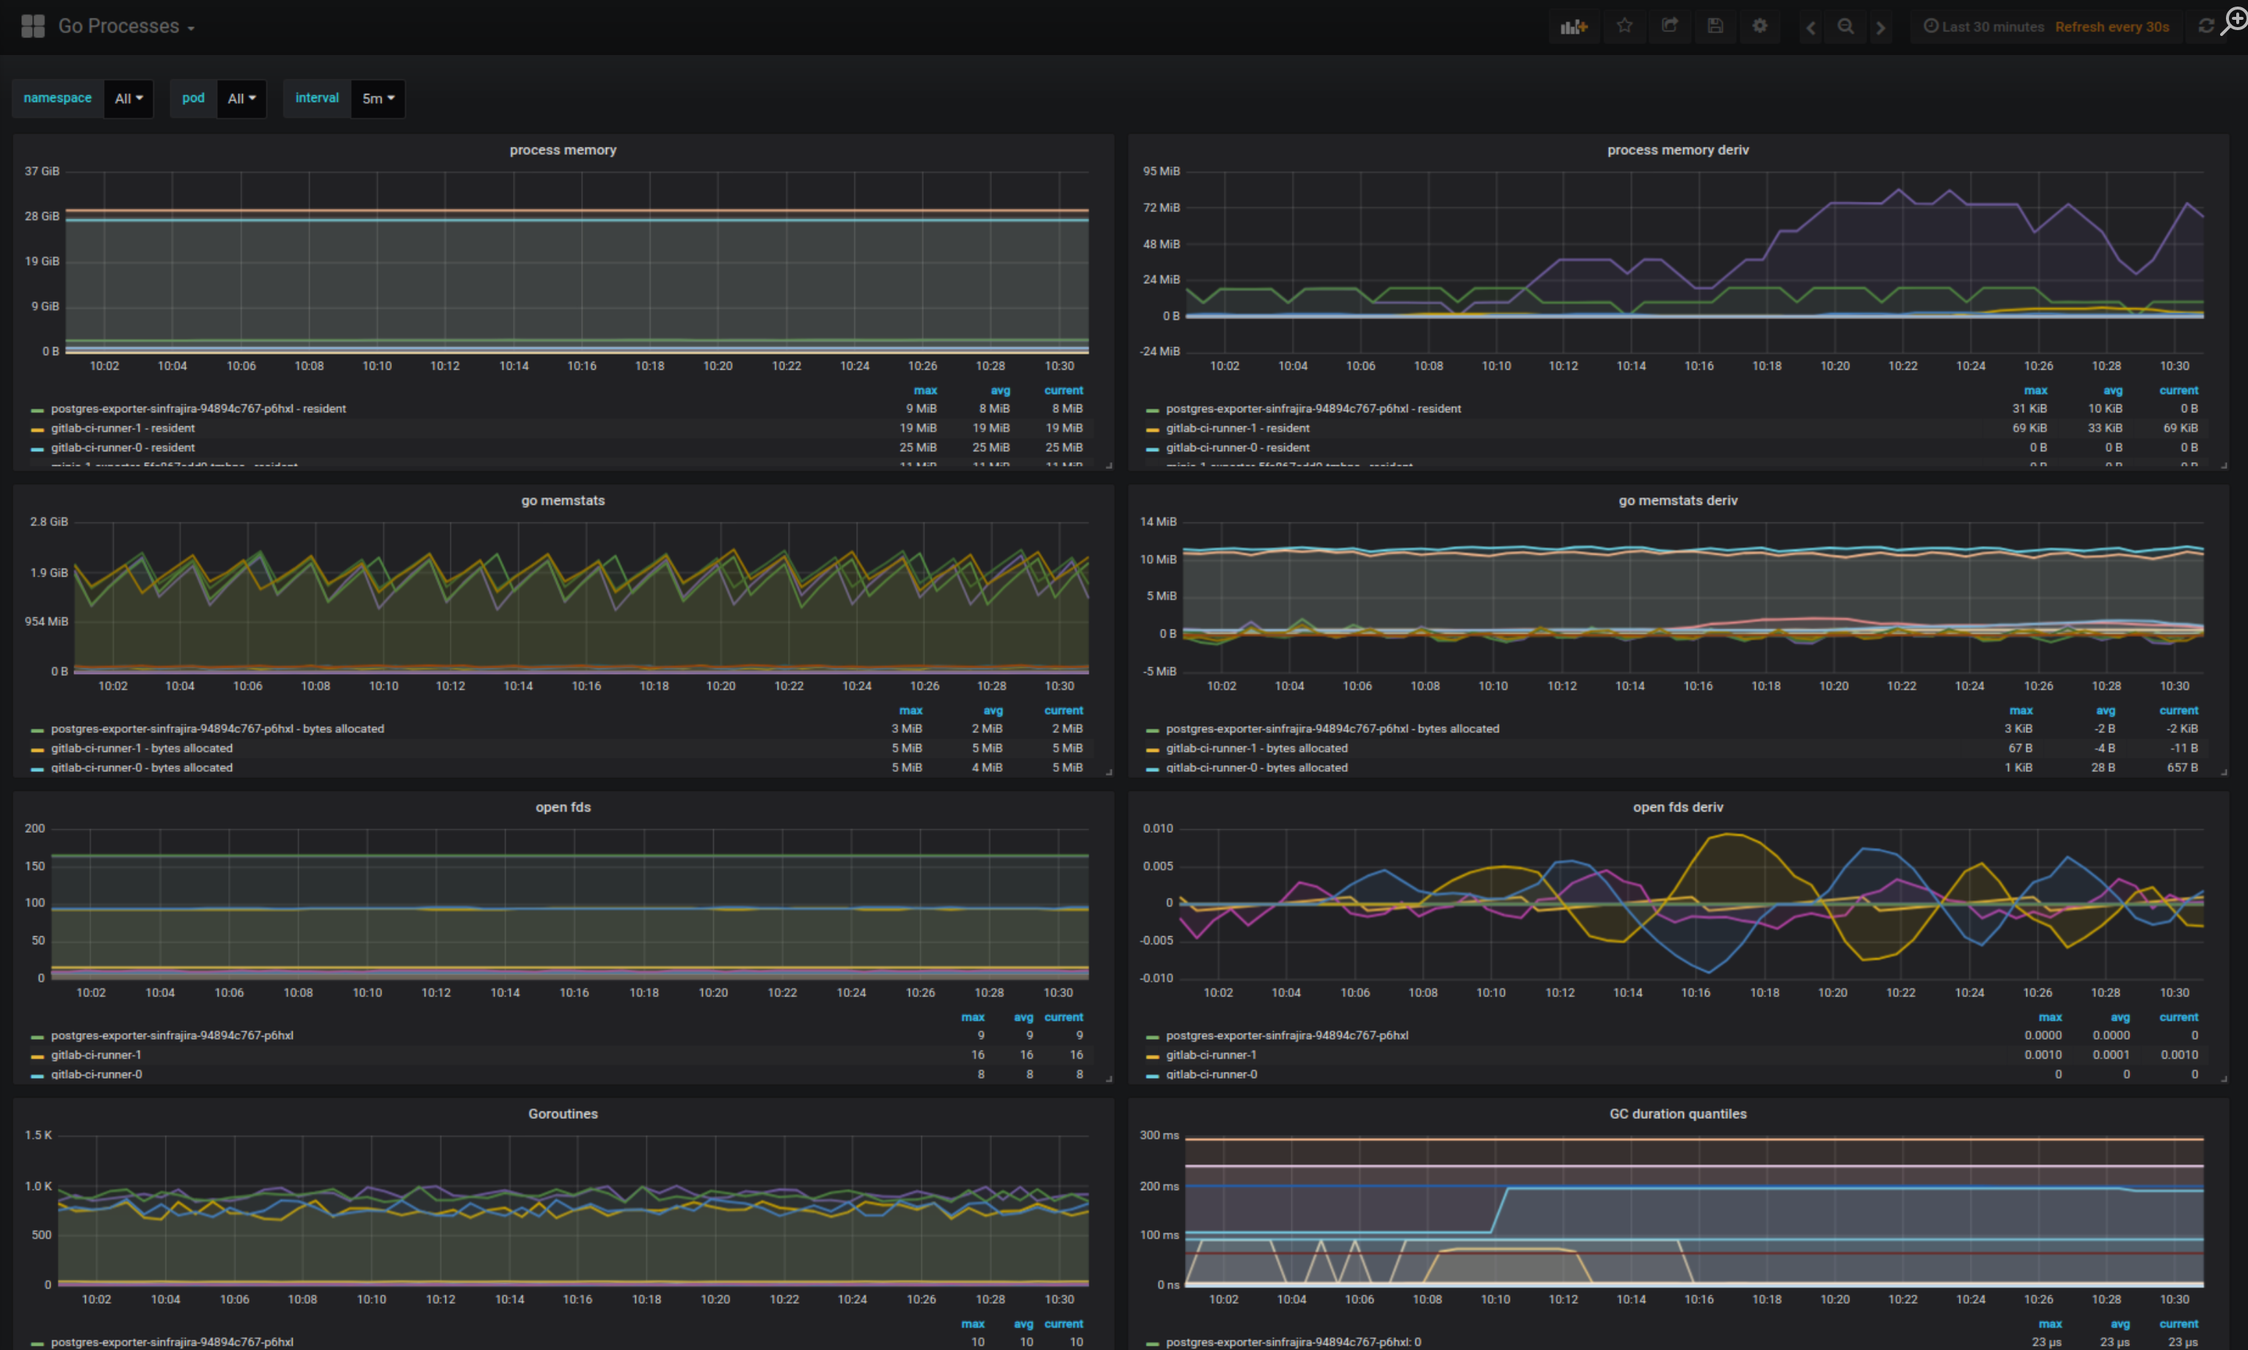Click the Add panel icon

pos(1573,27)
